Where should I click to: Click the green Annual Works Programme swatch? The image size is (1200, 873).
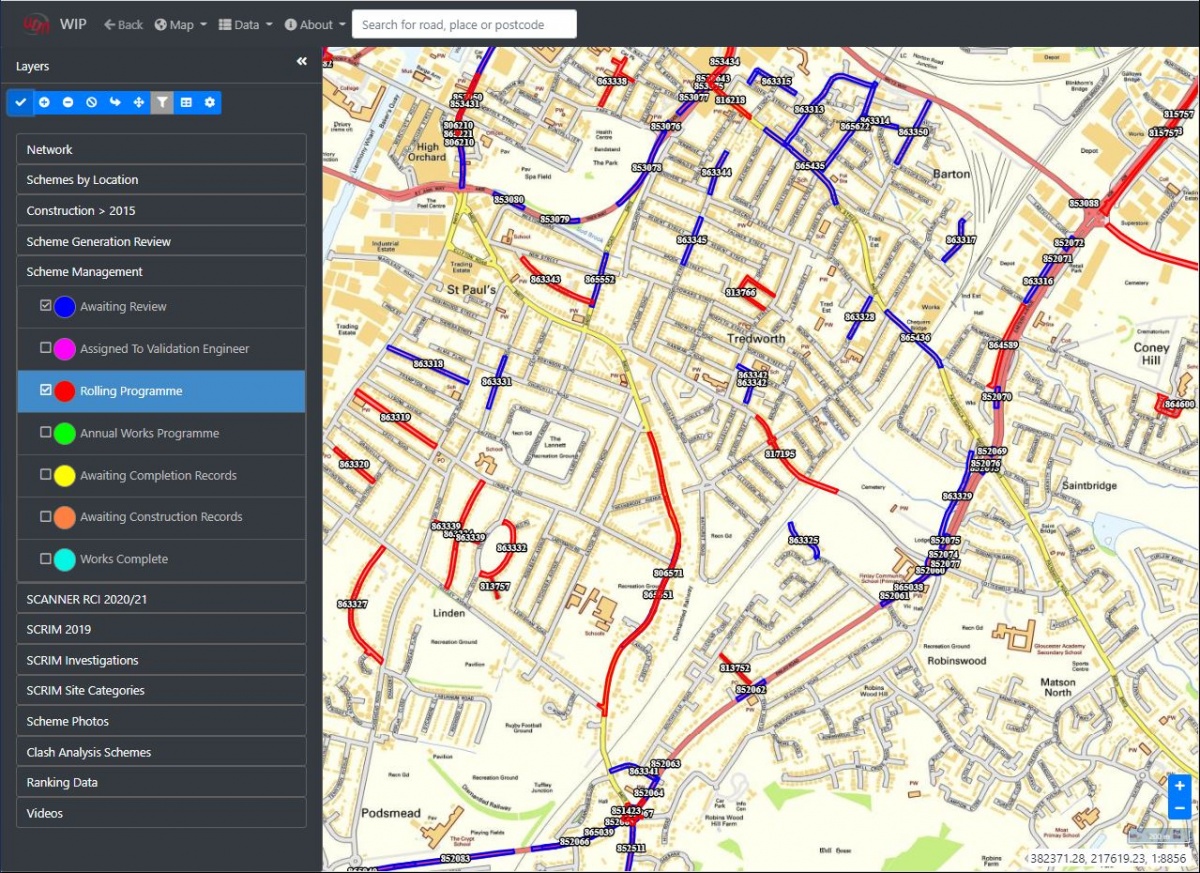point(65,433)
